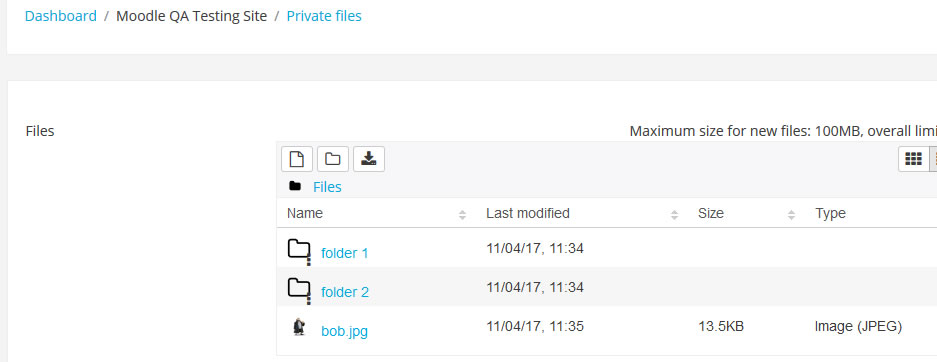Open Private files breadcrumb link

click(324, 16)
